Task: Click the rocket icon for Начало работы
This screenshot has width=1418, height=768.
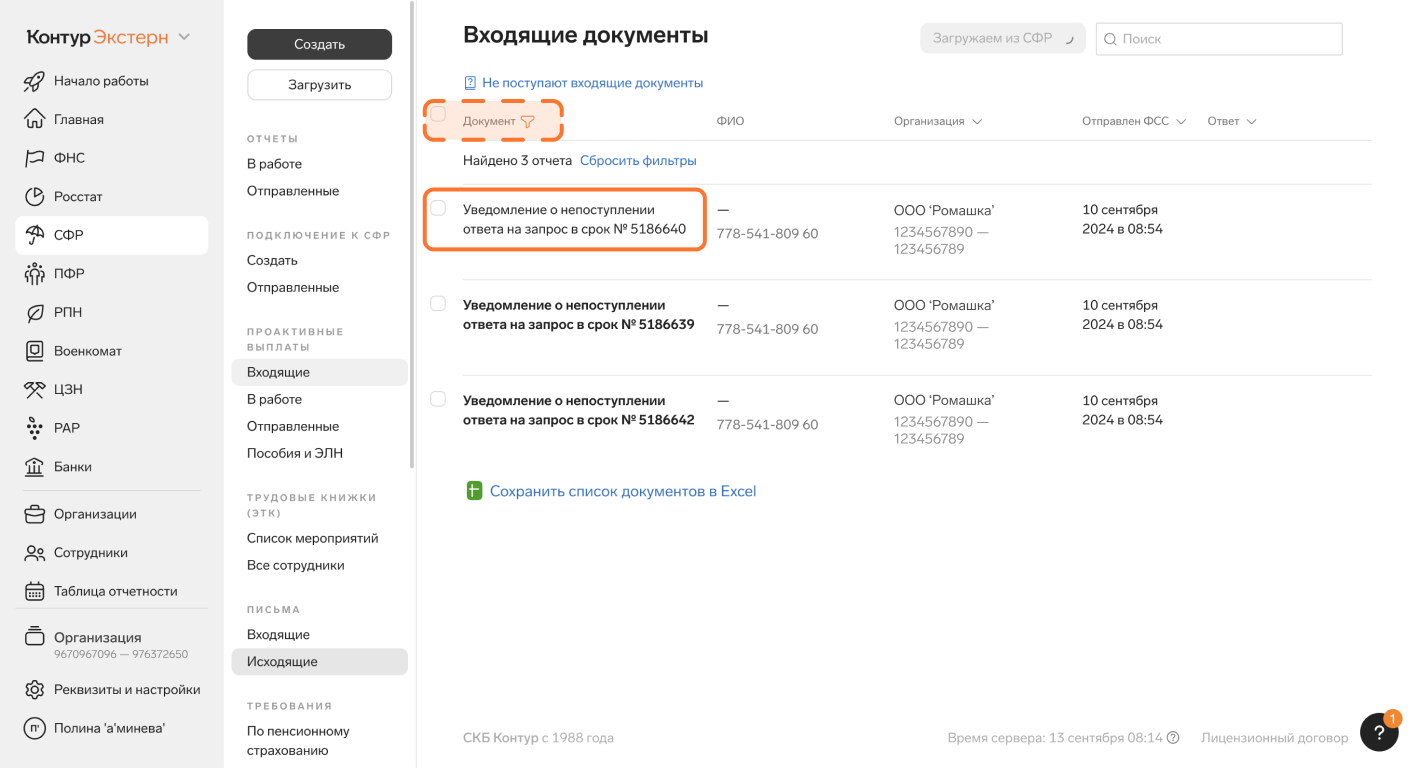Action: (35, 81)
